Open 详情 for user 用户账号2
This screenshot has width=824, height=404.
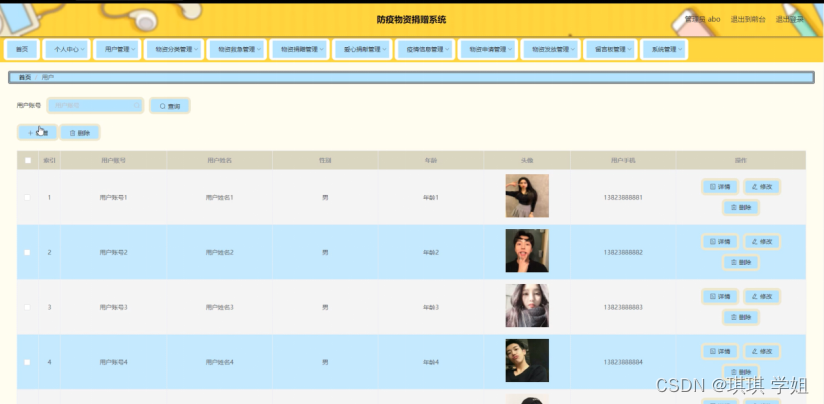pos(720,242)
